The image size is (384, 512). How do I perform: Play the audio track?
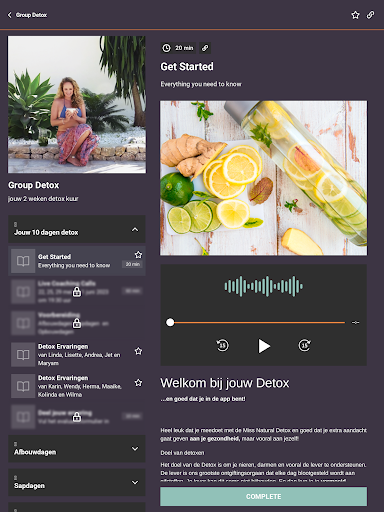click(264, 346)
